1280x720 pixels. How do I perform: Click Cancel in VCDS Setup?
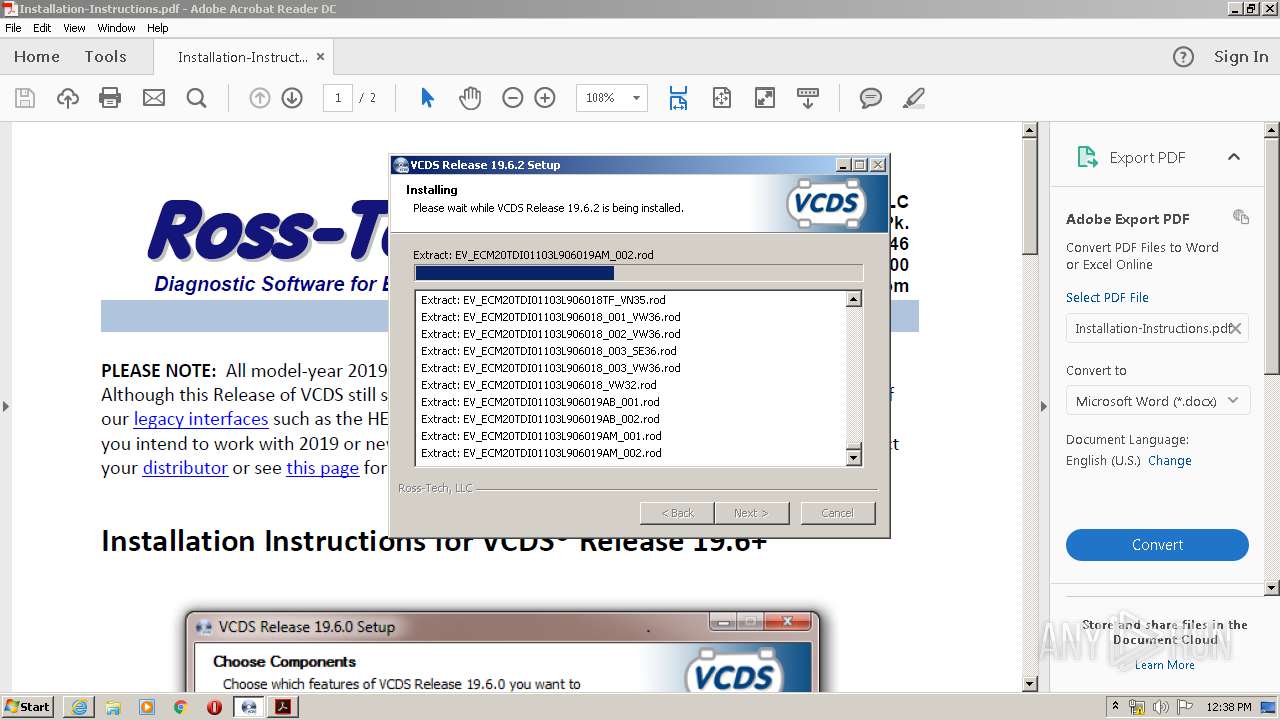[837, 513]
